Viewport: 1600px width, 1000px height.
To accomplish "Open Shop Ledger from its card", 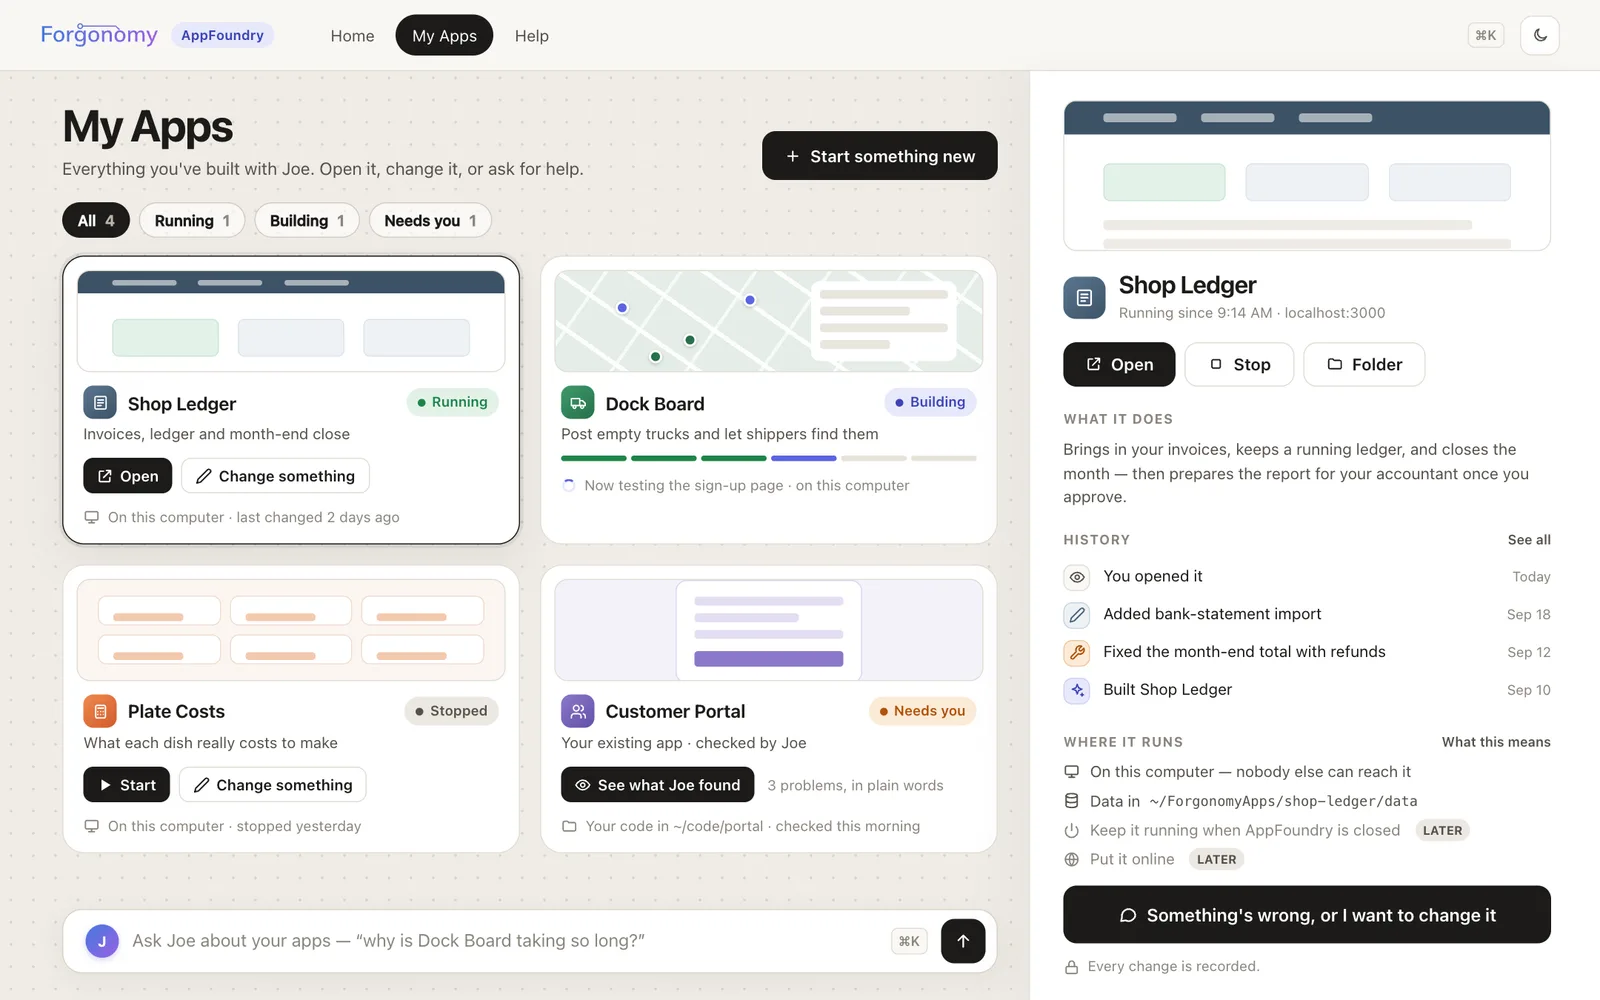I will pyautogui.click(x=127, y=476).
